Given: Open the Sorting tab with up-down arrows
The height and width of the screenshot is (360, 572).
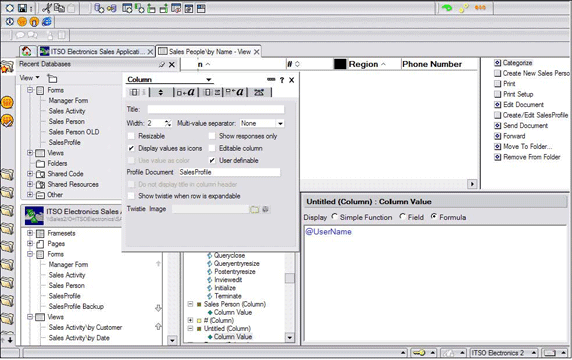Looking at the screenshot, I should pos(161,93).
